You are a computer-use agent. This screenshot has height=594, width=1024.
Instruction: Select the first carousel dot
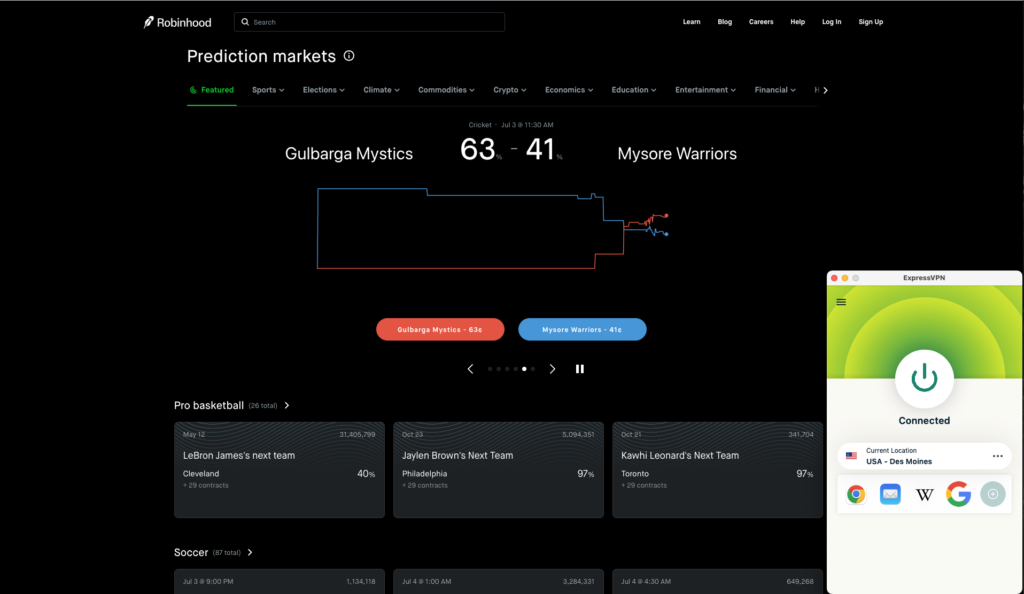tap(490, 369)
